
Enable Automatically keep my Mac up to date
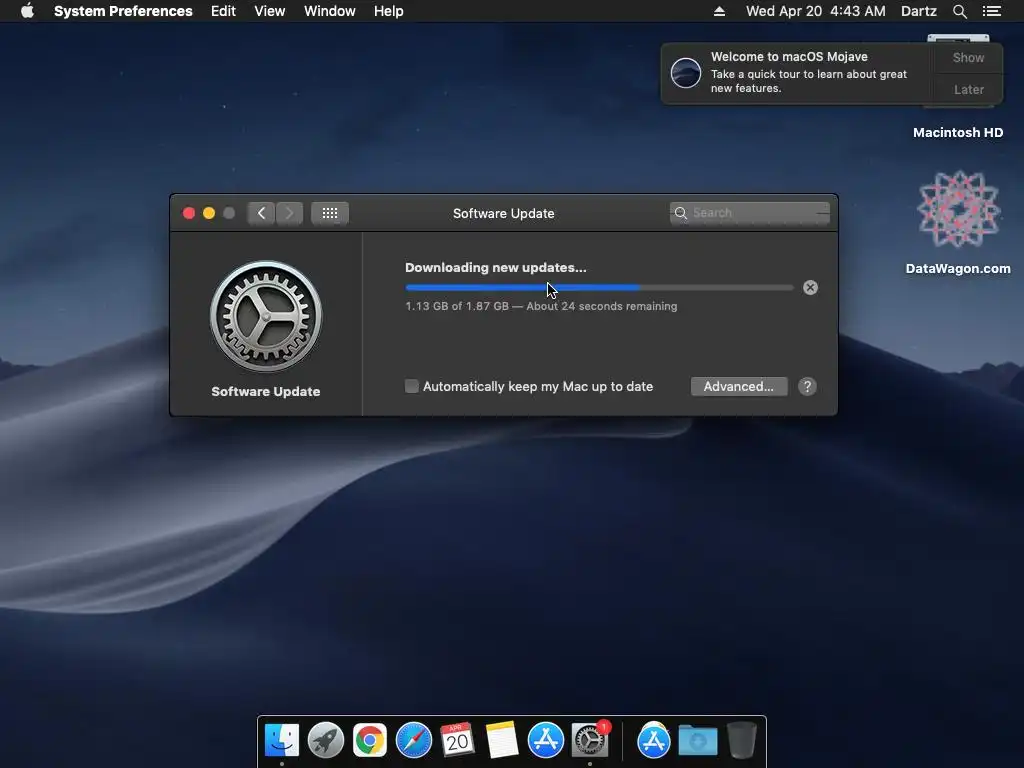[411, 386]
